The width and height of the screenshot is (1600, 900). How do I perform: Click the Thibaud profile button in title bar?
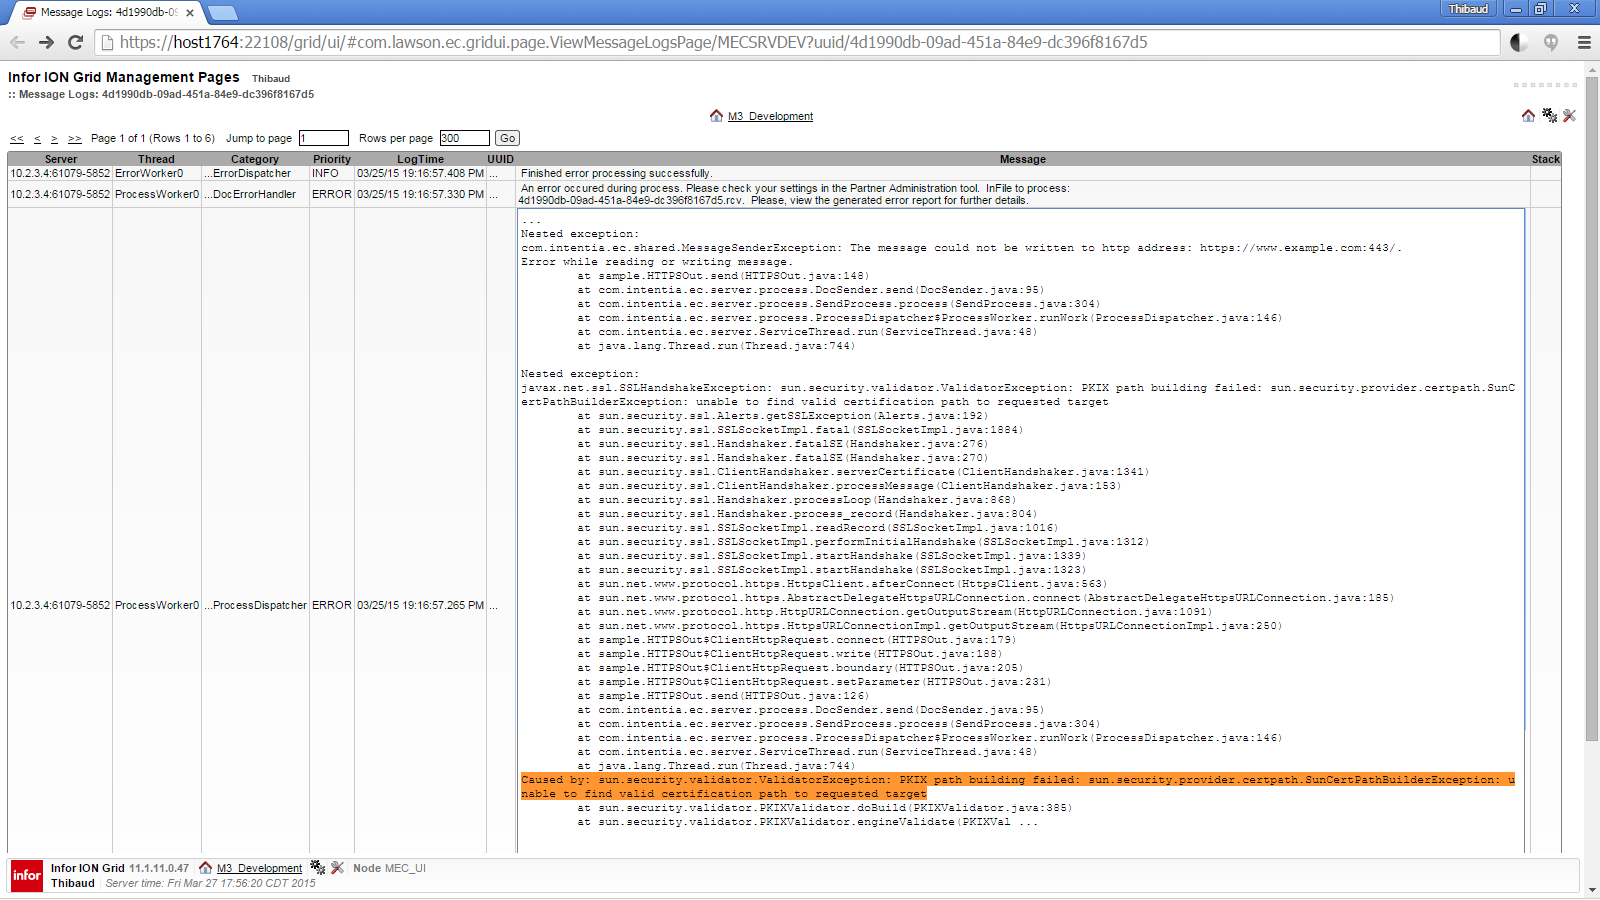tap(1468, 9)
